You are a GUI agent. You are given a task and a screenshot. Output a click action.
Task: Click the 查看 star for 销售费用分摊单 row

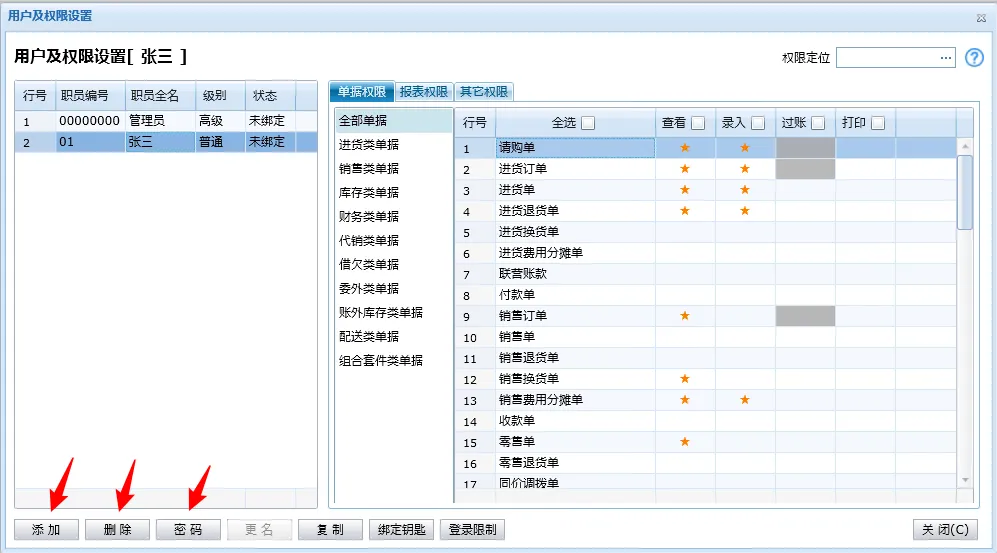[x=685, y=399]
